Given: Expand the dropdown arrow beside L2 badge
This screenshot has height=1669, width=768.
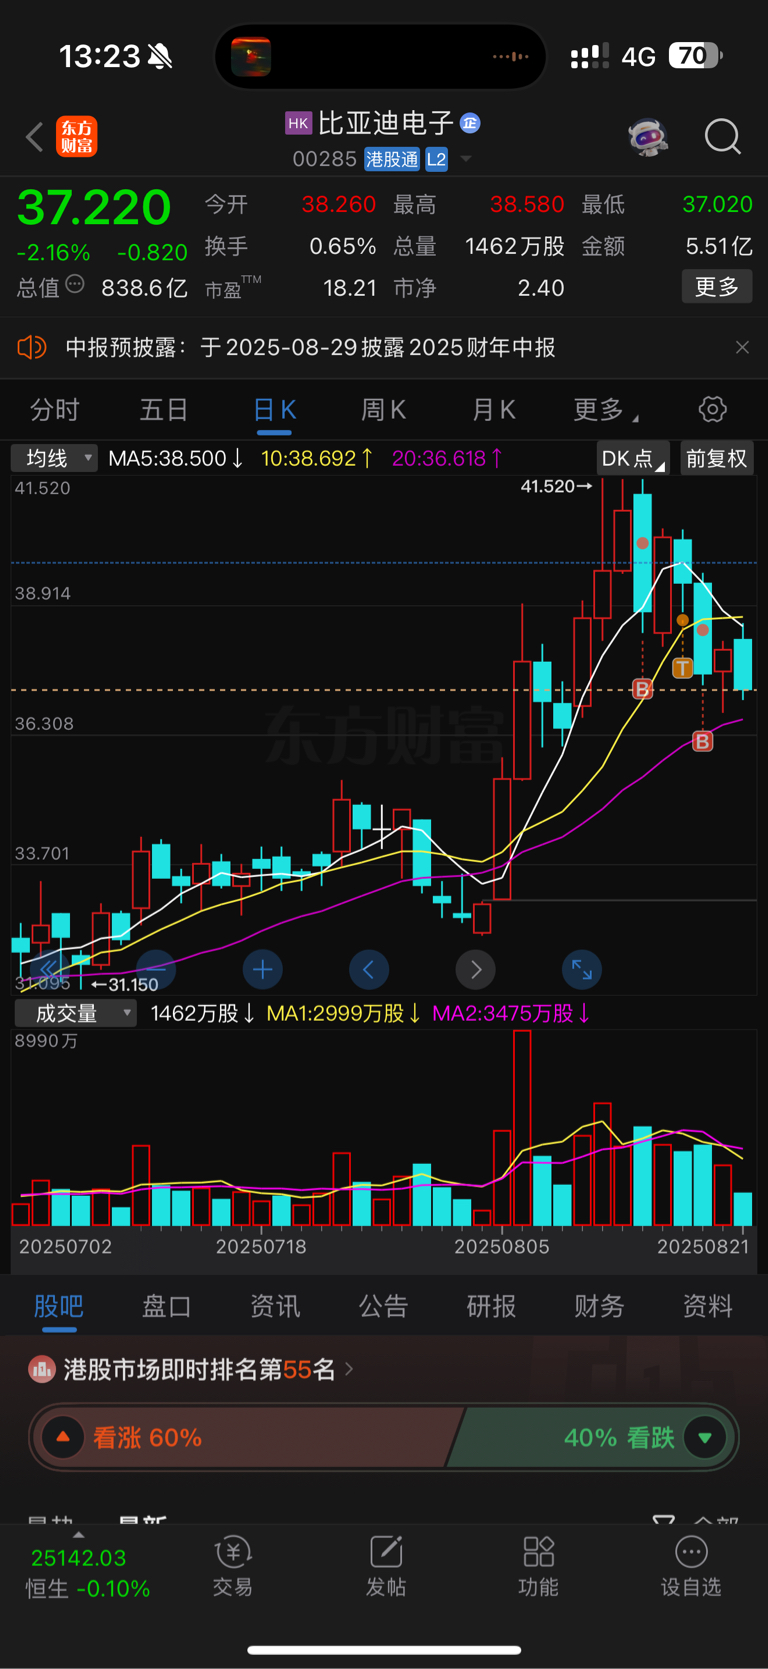Looking at the screenshot, I should [465, 159].
